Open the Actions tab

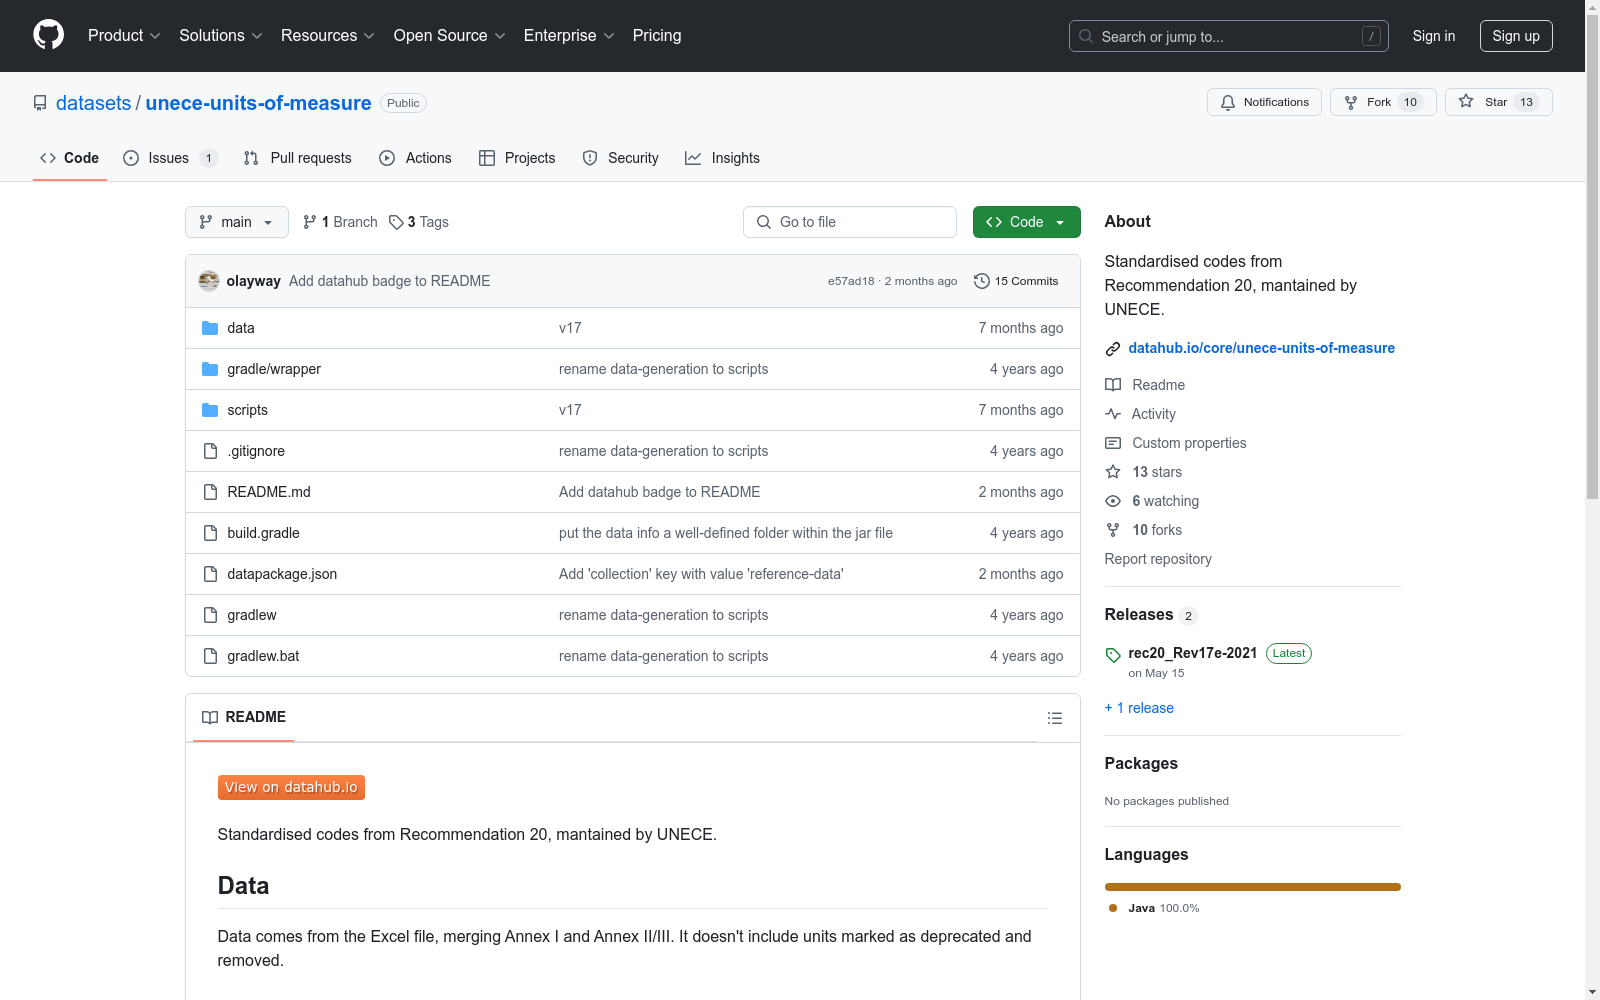[x=415, y=158]
